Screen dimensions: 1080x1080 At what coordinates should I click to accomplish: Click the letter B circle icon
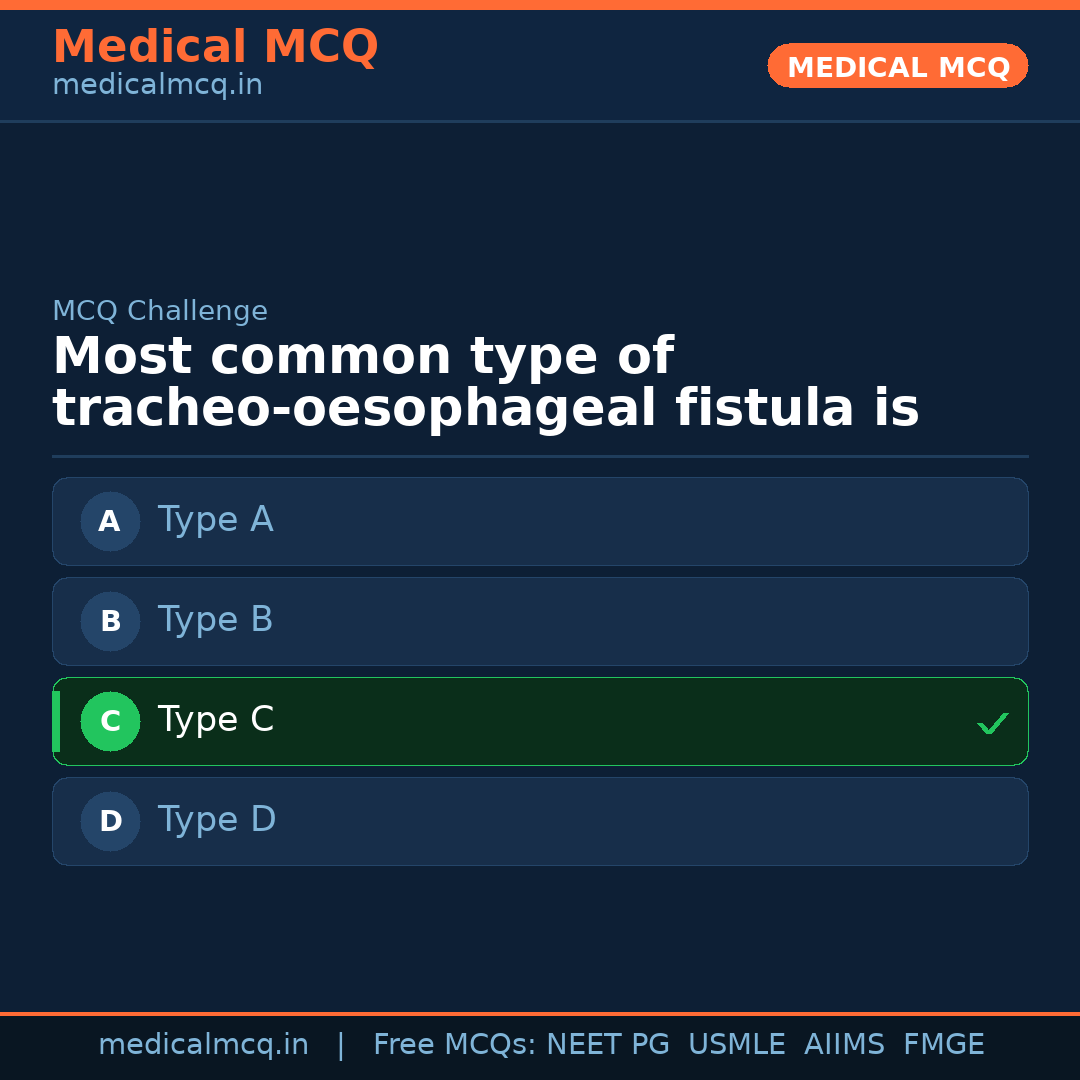tap(110, 621)
